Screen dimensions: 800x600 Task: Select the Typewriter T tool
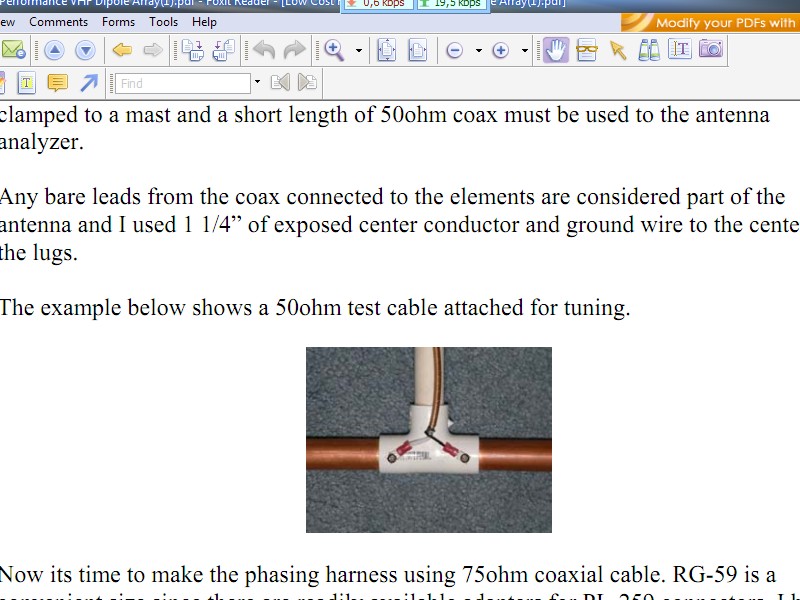27,83
